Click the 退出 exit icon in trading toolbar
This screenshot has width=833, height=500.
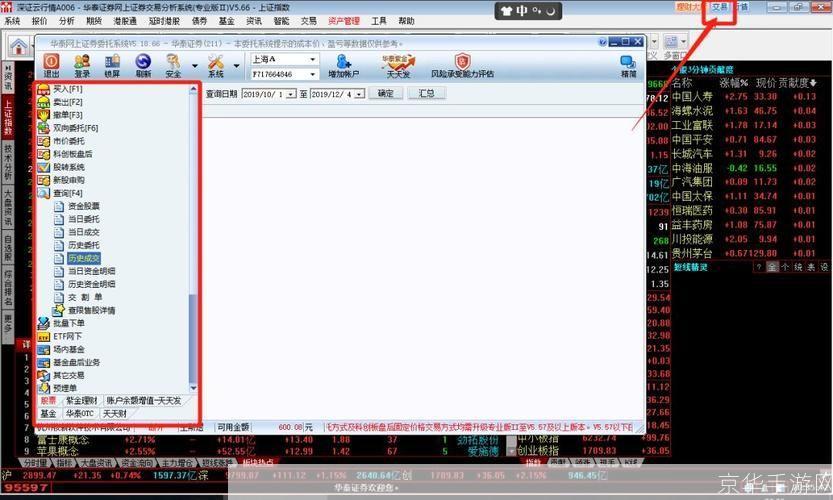[51, 66]
